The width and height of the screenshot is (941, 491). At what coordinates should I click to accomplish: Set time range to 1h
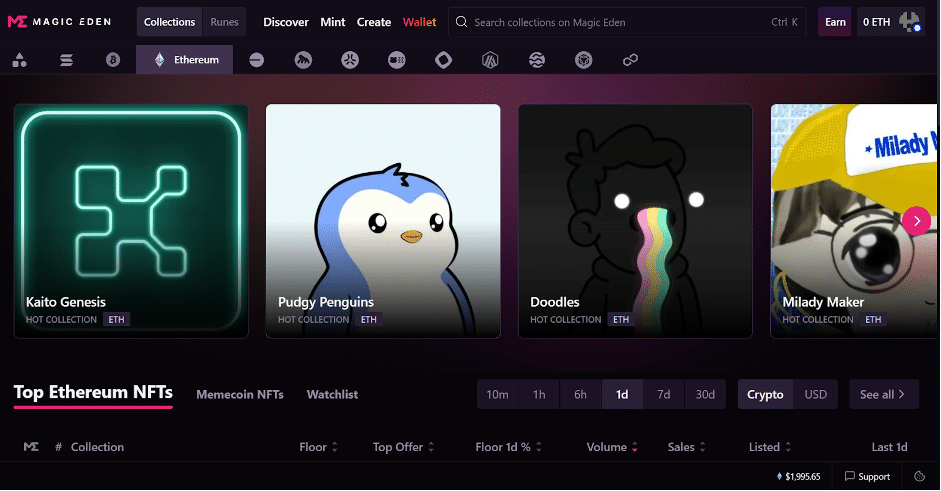click(539, 394)
